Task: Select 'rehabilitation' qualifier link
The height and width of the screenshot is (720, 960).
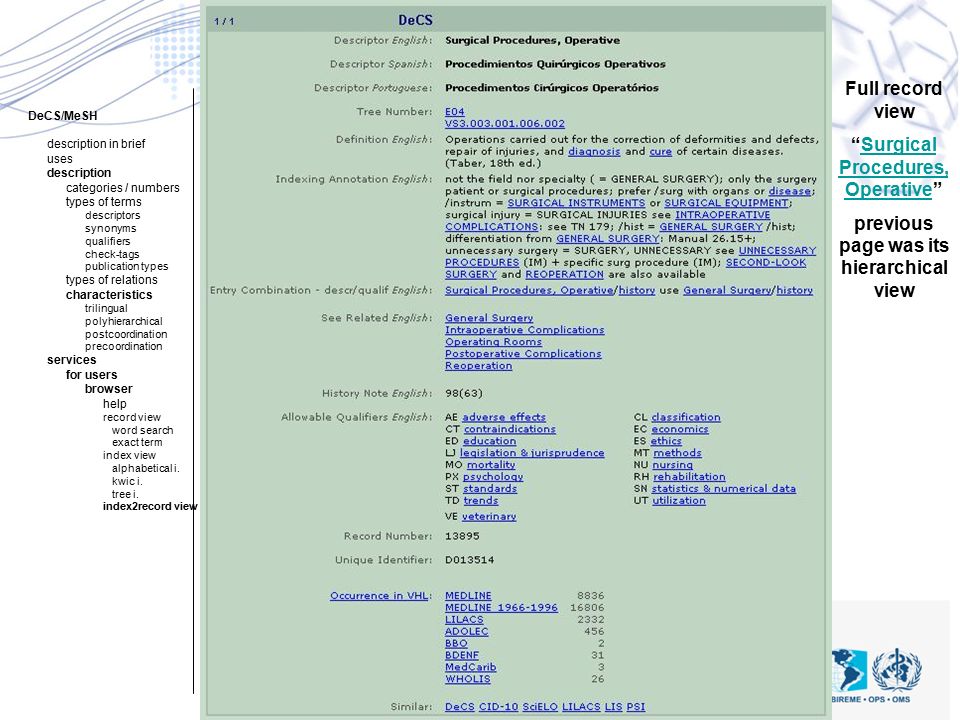Action: pyautogui.click(x=689, y=476)
